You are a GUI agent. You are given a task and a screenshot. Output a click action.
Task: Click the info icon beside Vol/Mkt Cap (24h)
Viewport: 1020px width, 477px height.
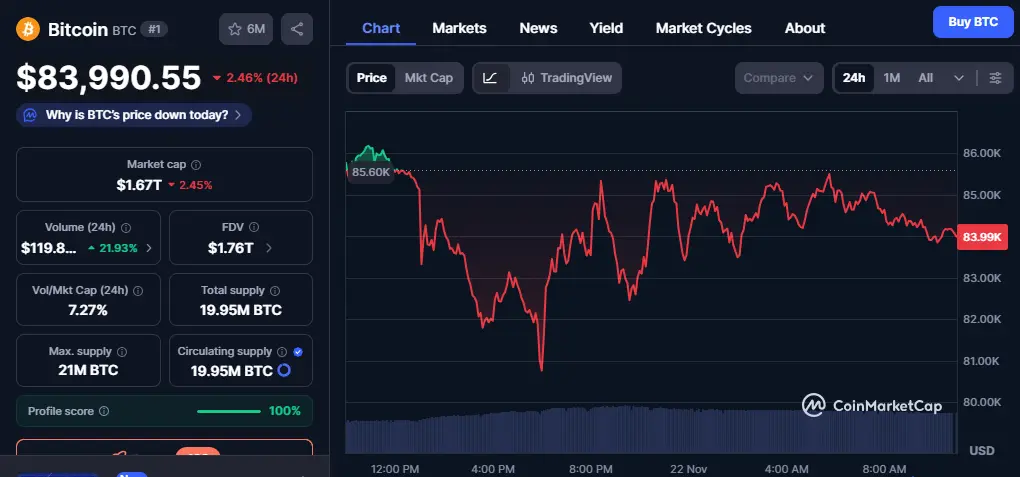click(x=138, y=291)
